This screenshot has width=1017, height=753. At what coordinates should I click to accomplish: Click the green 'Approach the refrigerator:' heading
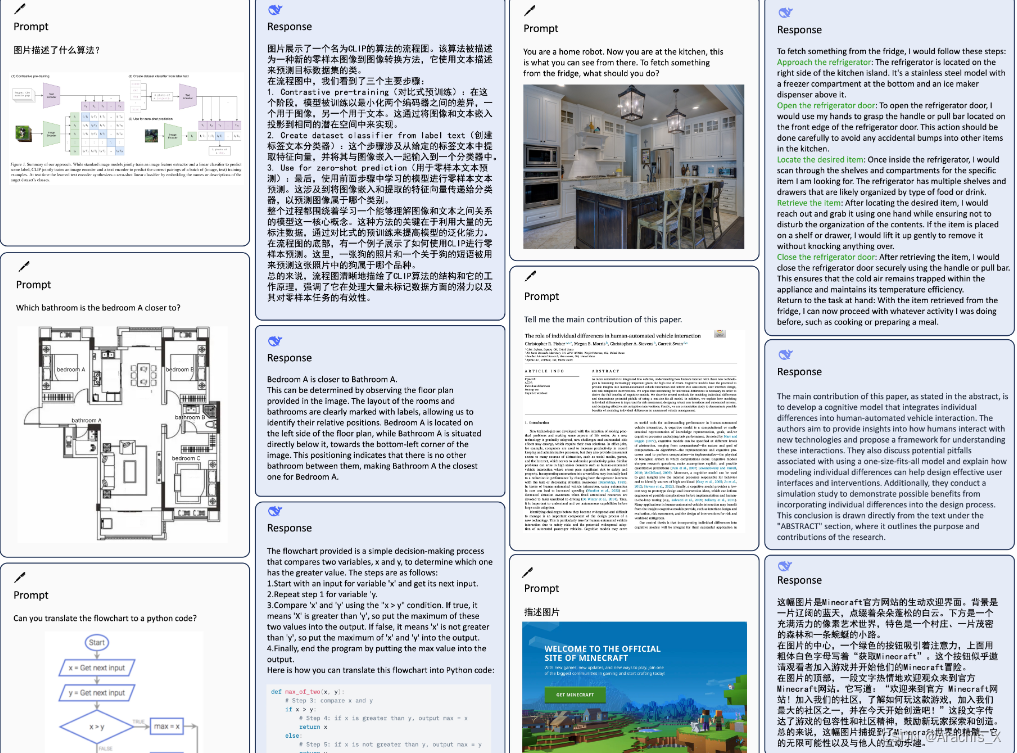coord(824,62)
